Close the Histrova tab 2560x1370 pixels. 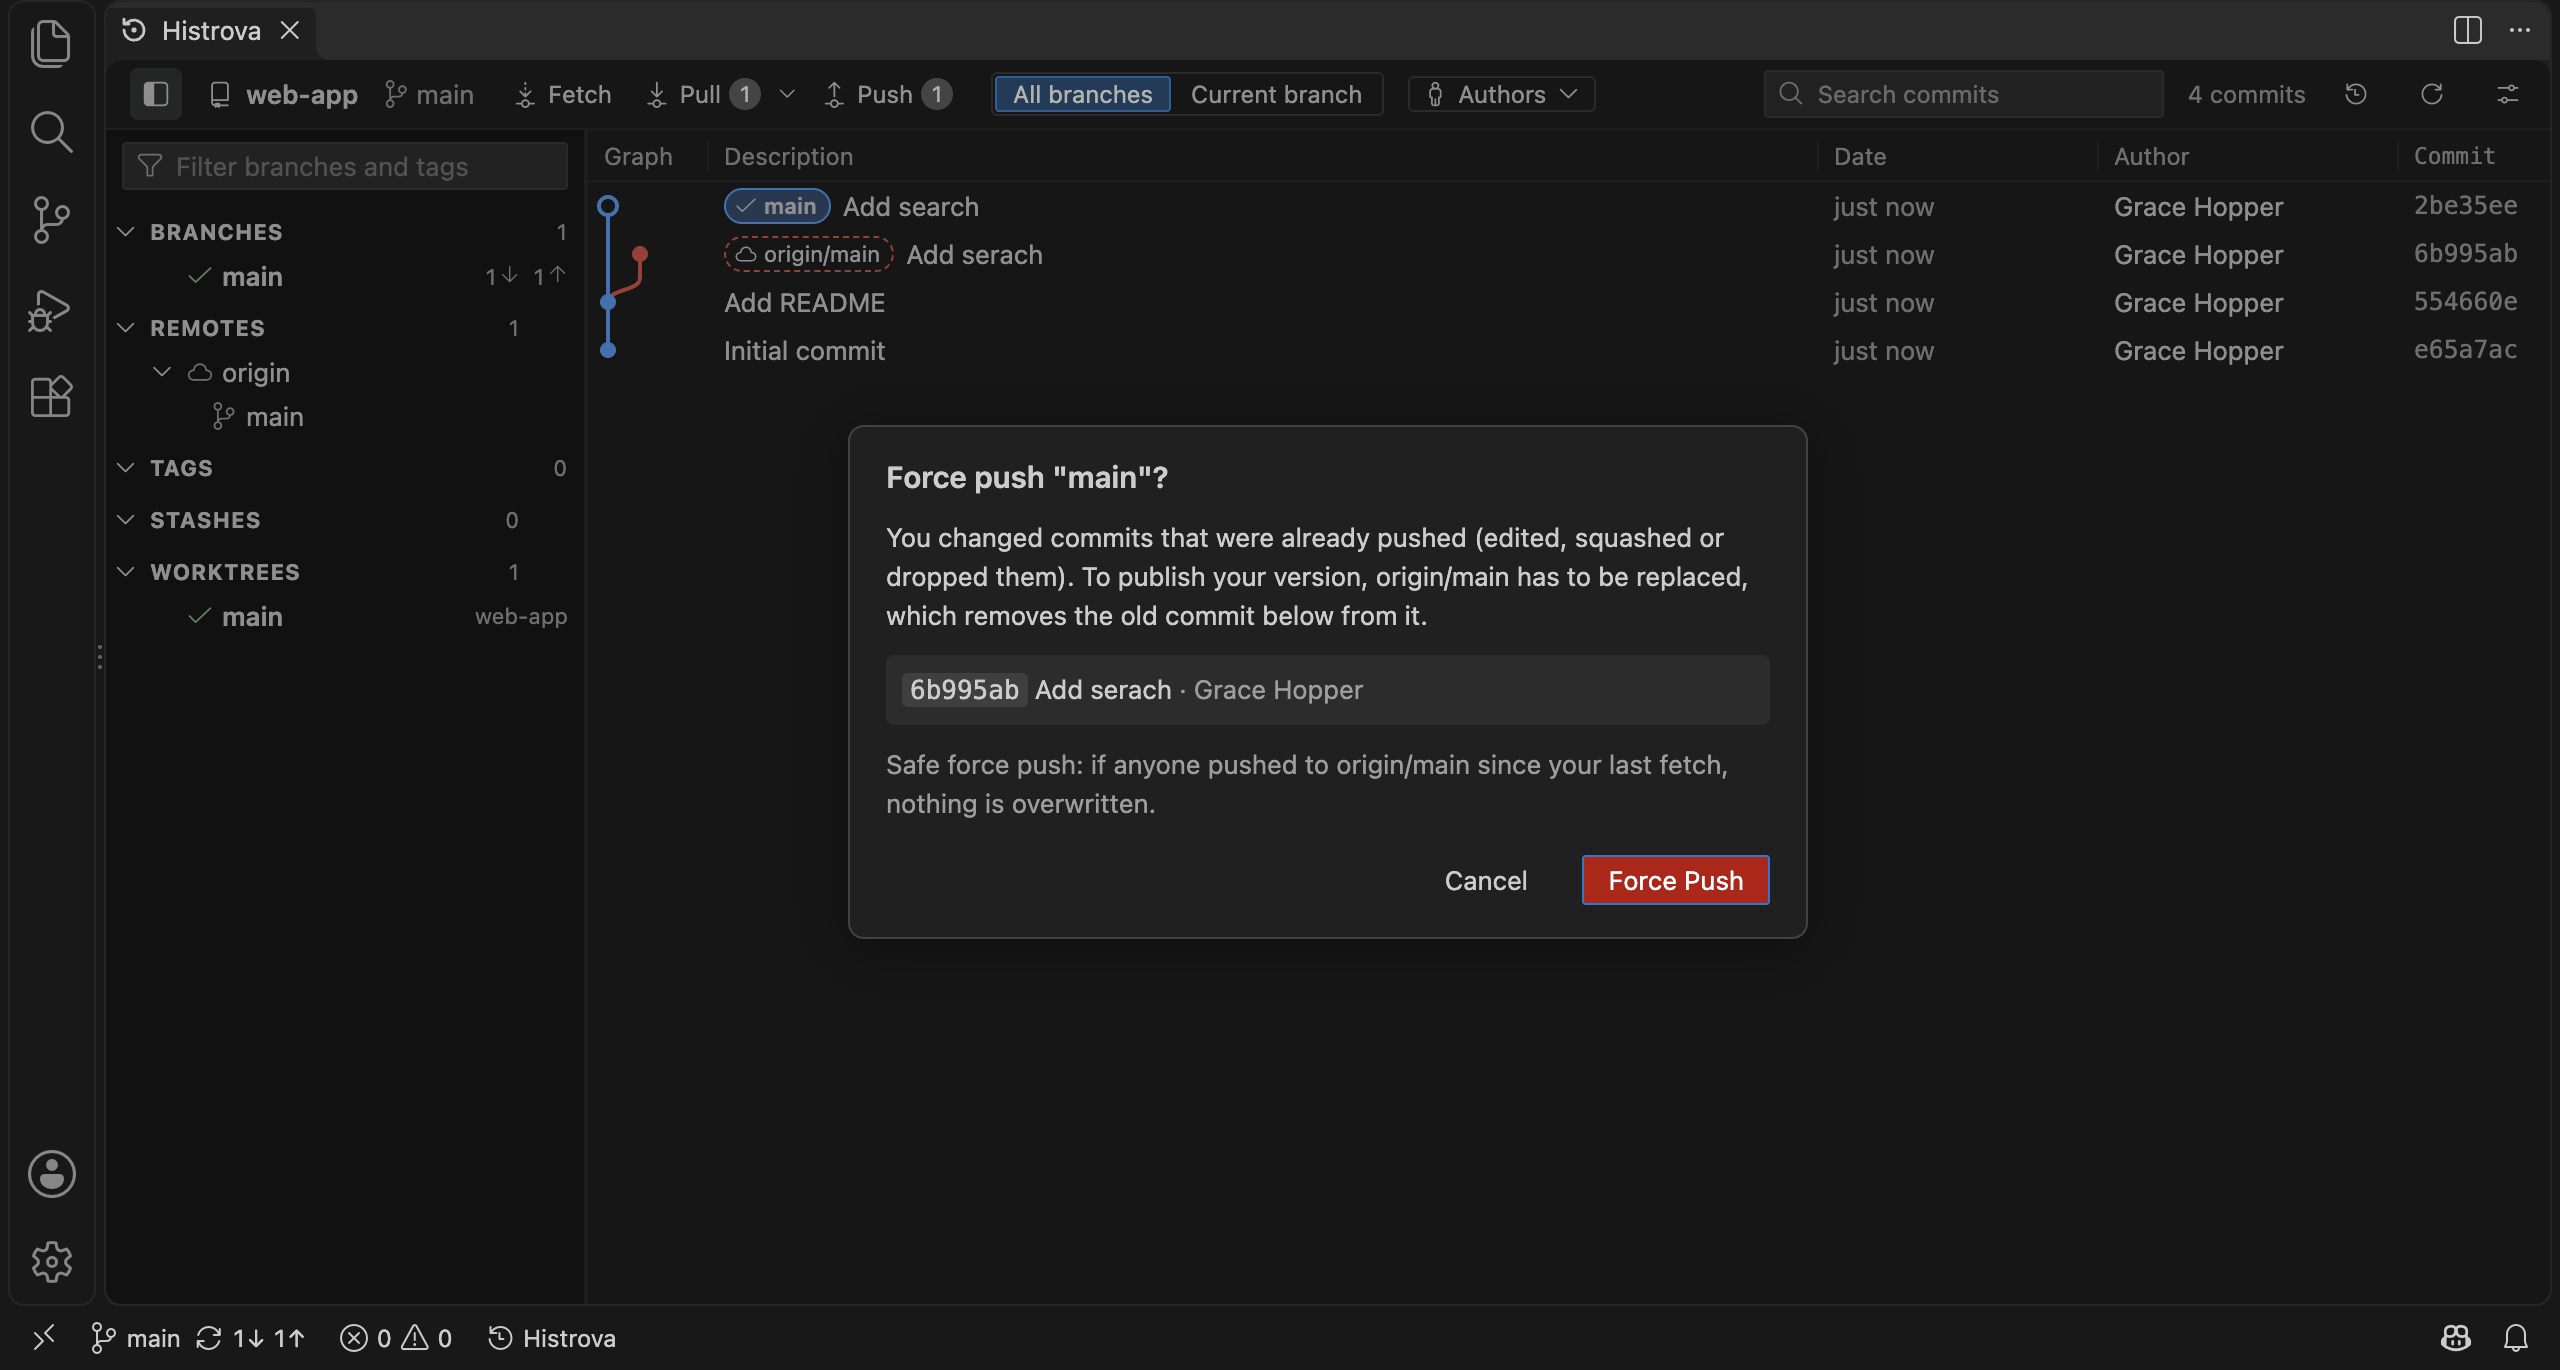coord(290,31)
